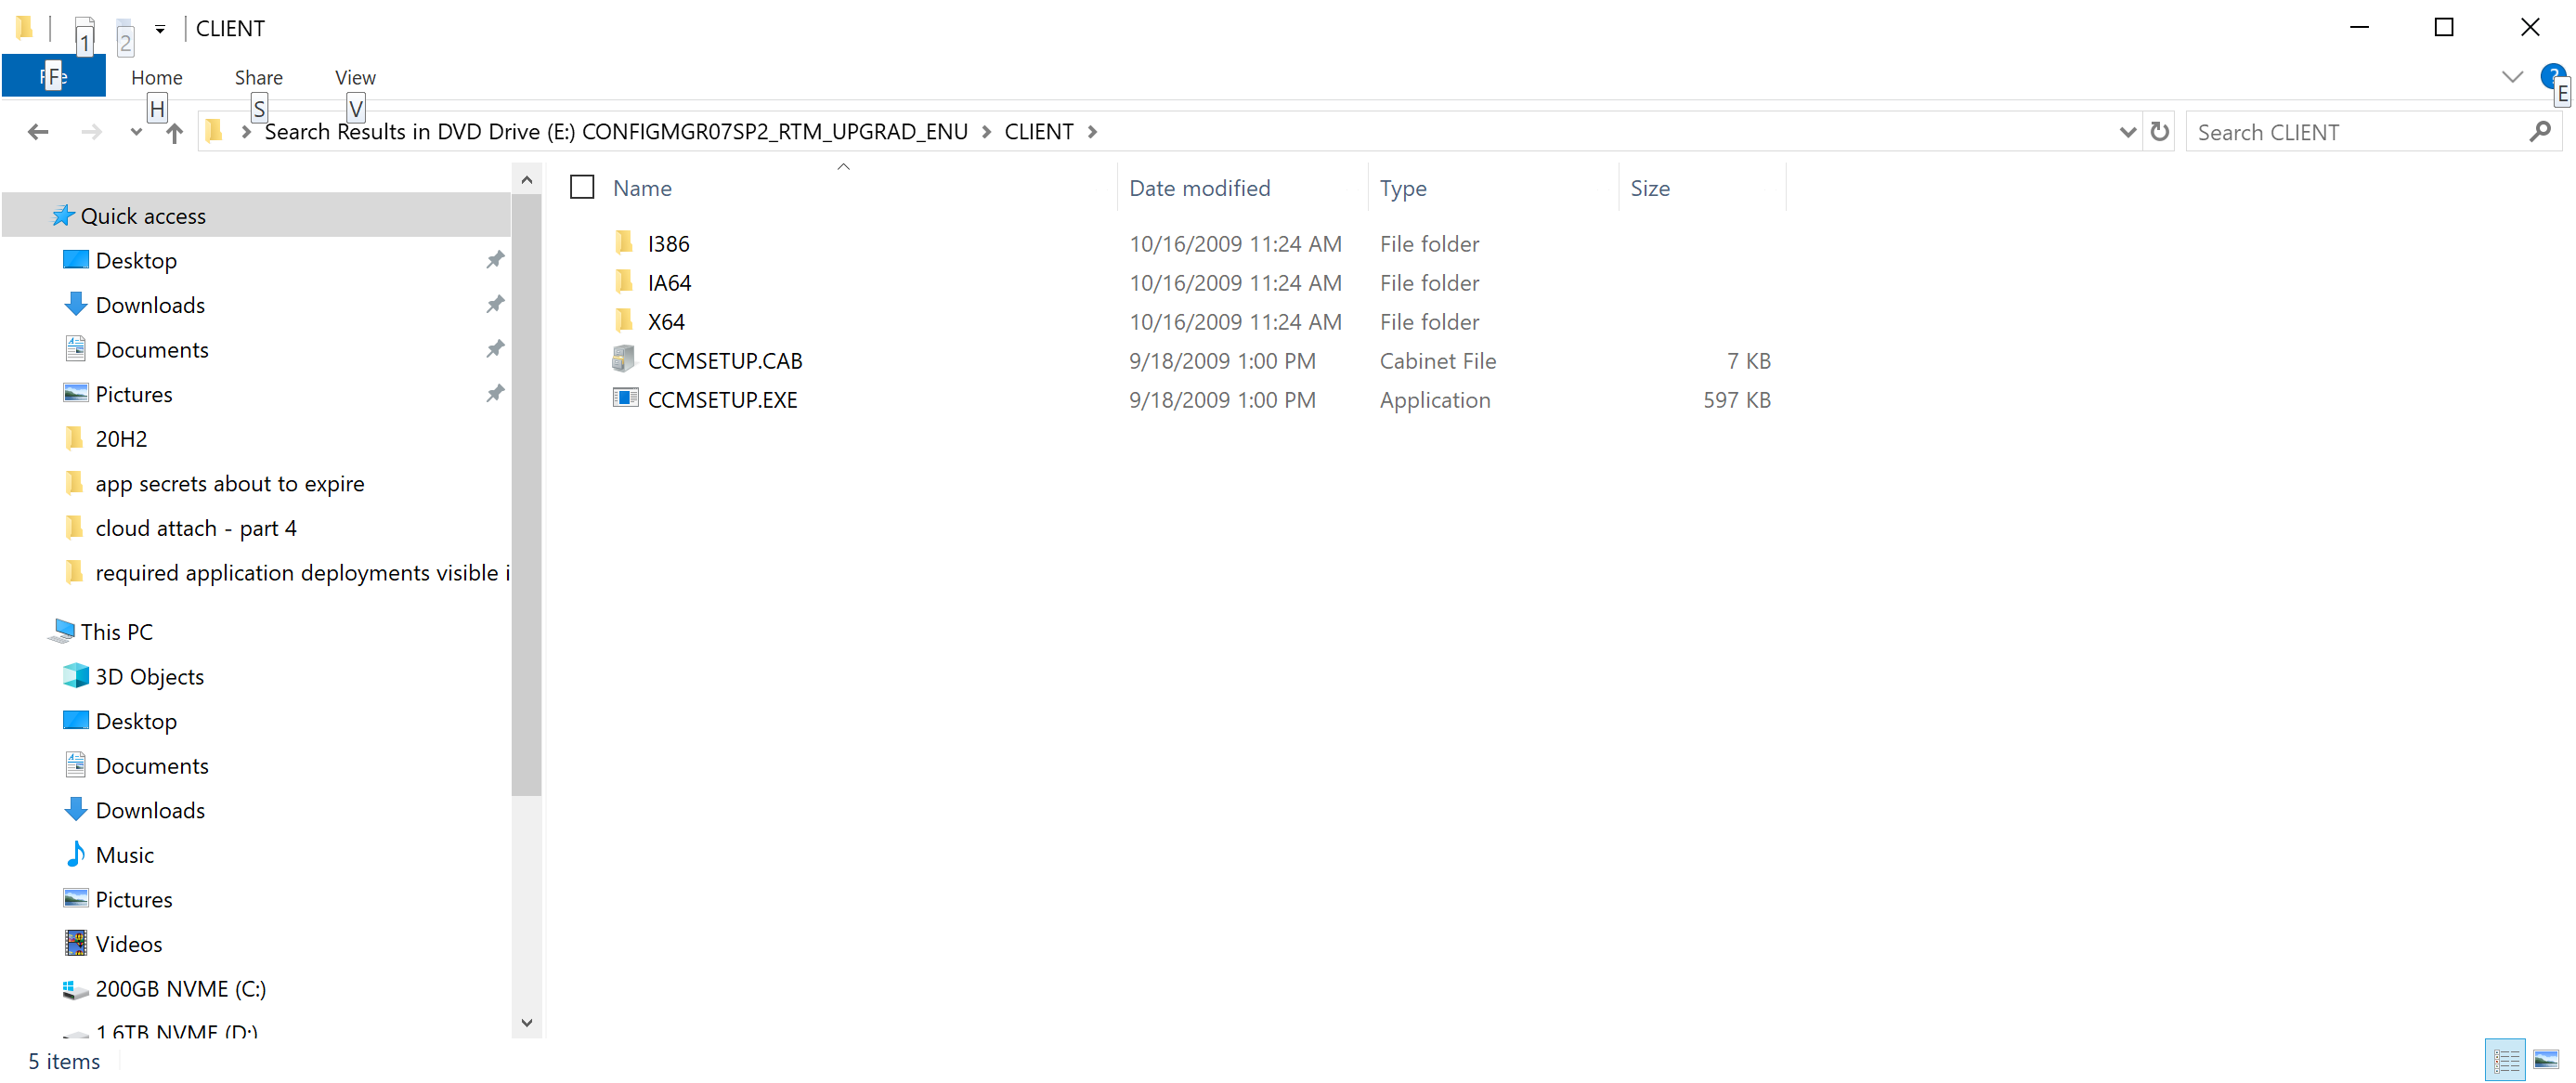The image size is (2576, 1083).
Task: Open Pictures under This PC
Action: click(134, 898)
